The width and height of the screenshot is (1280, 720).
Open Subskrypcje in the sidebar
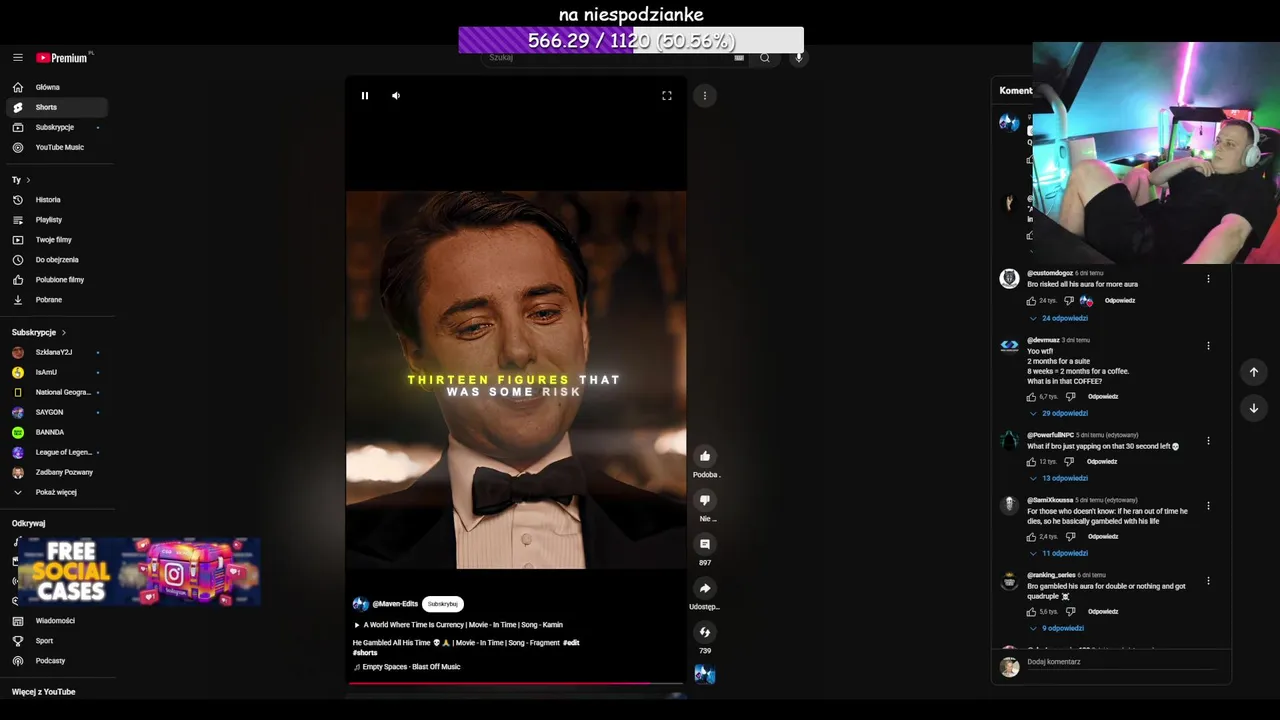(57, 127)
